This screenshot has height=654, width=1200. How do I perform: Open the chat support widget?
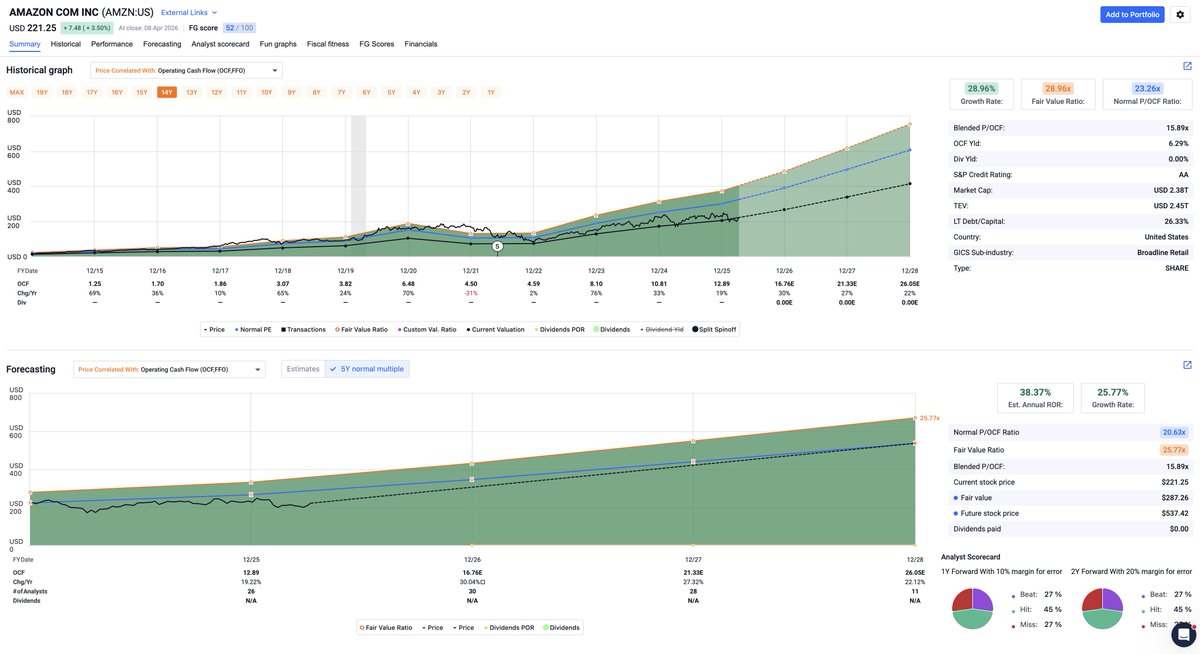click(x=1184, y=634)
